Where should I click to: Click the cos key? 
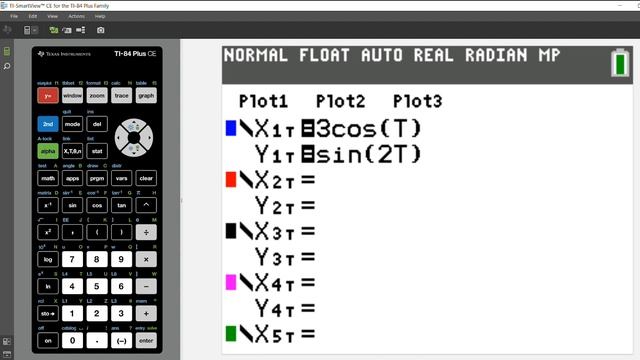tap(97, 205)
